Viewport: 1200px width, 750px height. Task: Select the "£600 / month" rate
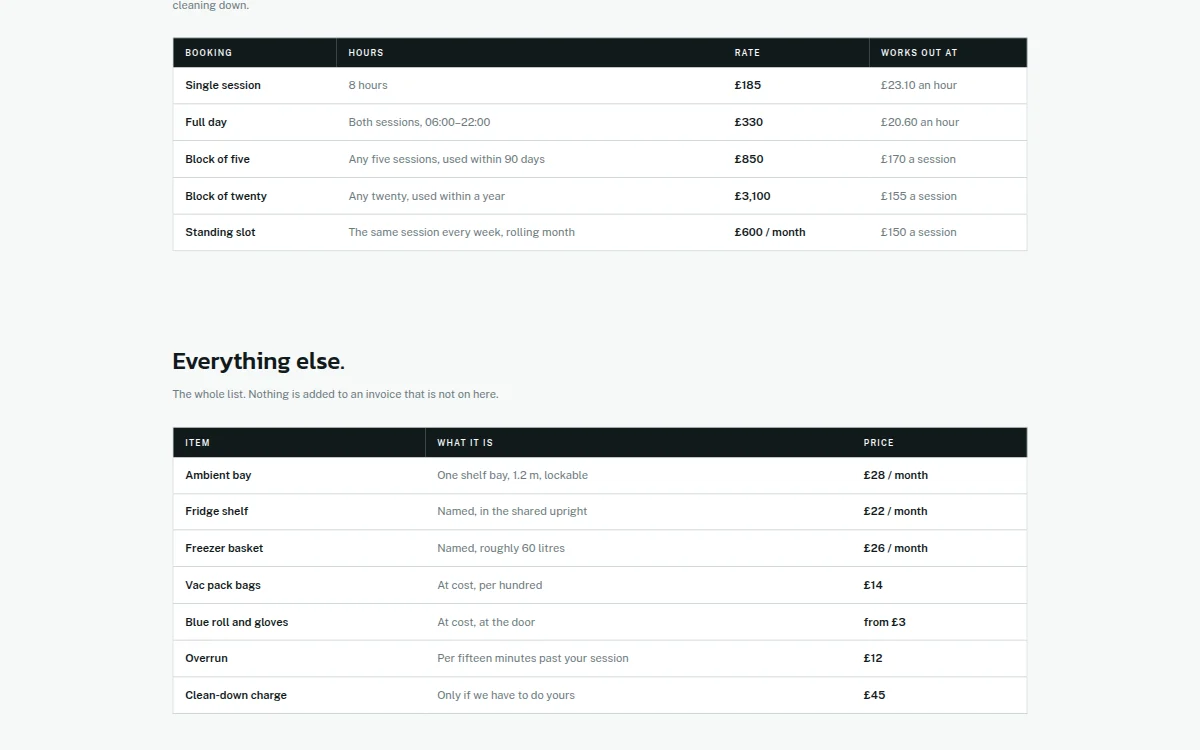pyautogui.click(x=770, y=232)
